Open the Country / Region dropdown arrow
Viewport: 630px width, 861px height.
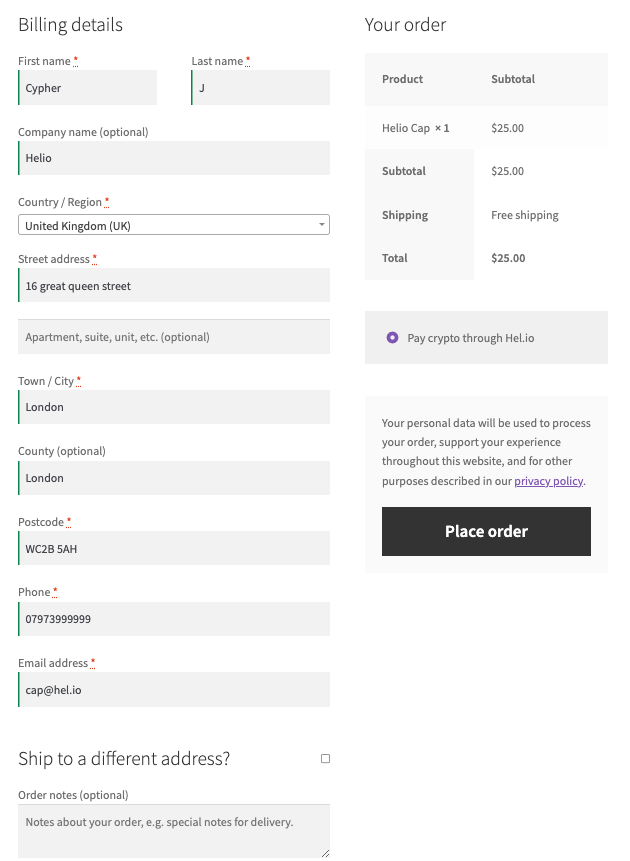(x=322, y=225)
